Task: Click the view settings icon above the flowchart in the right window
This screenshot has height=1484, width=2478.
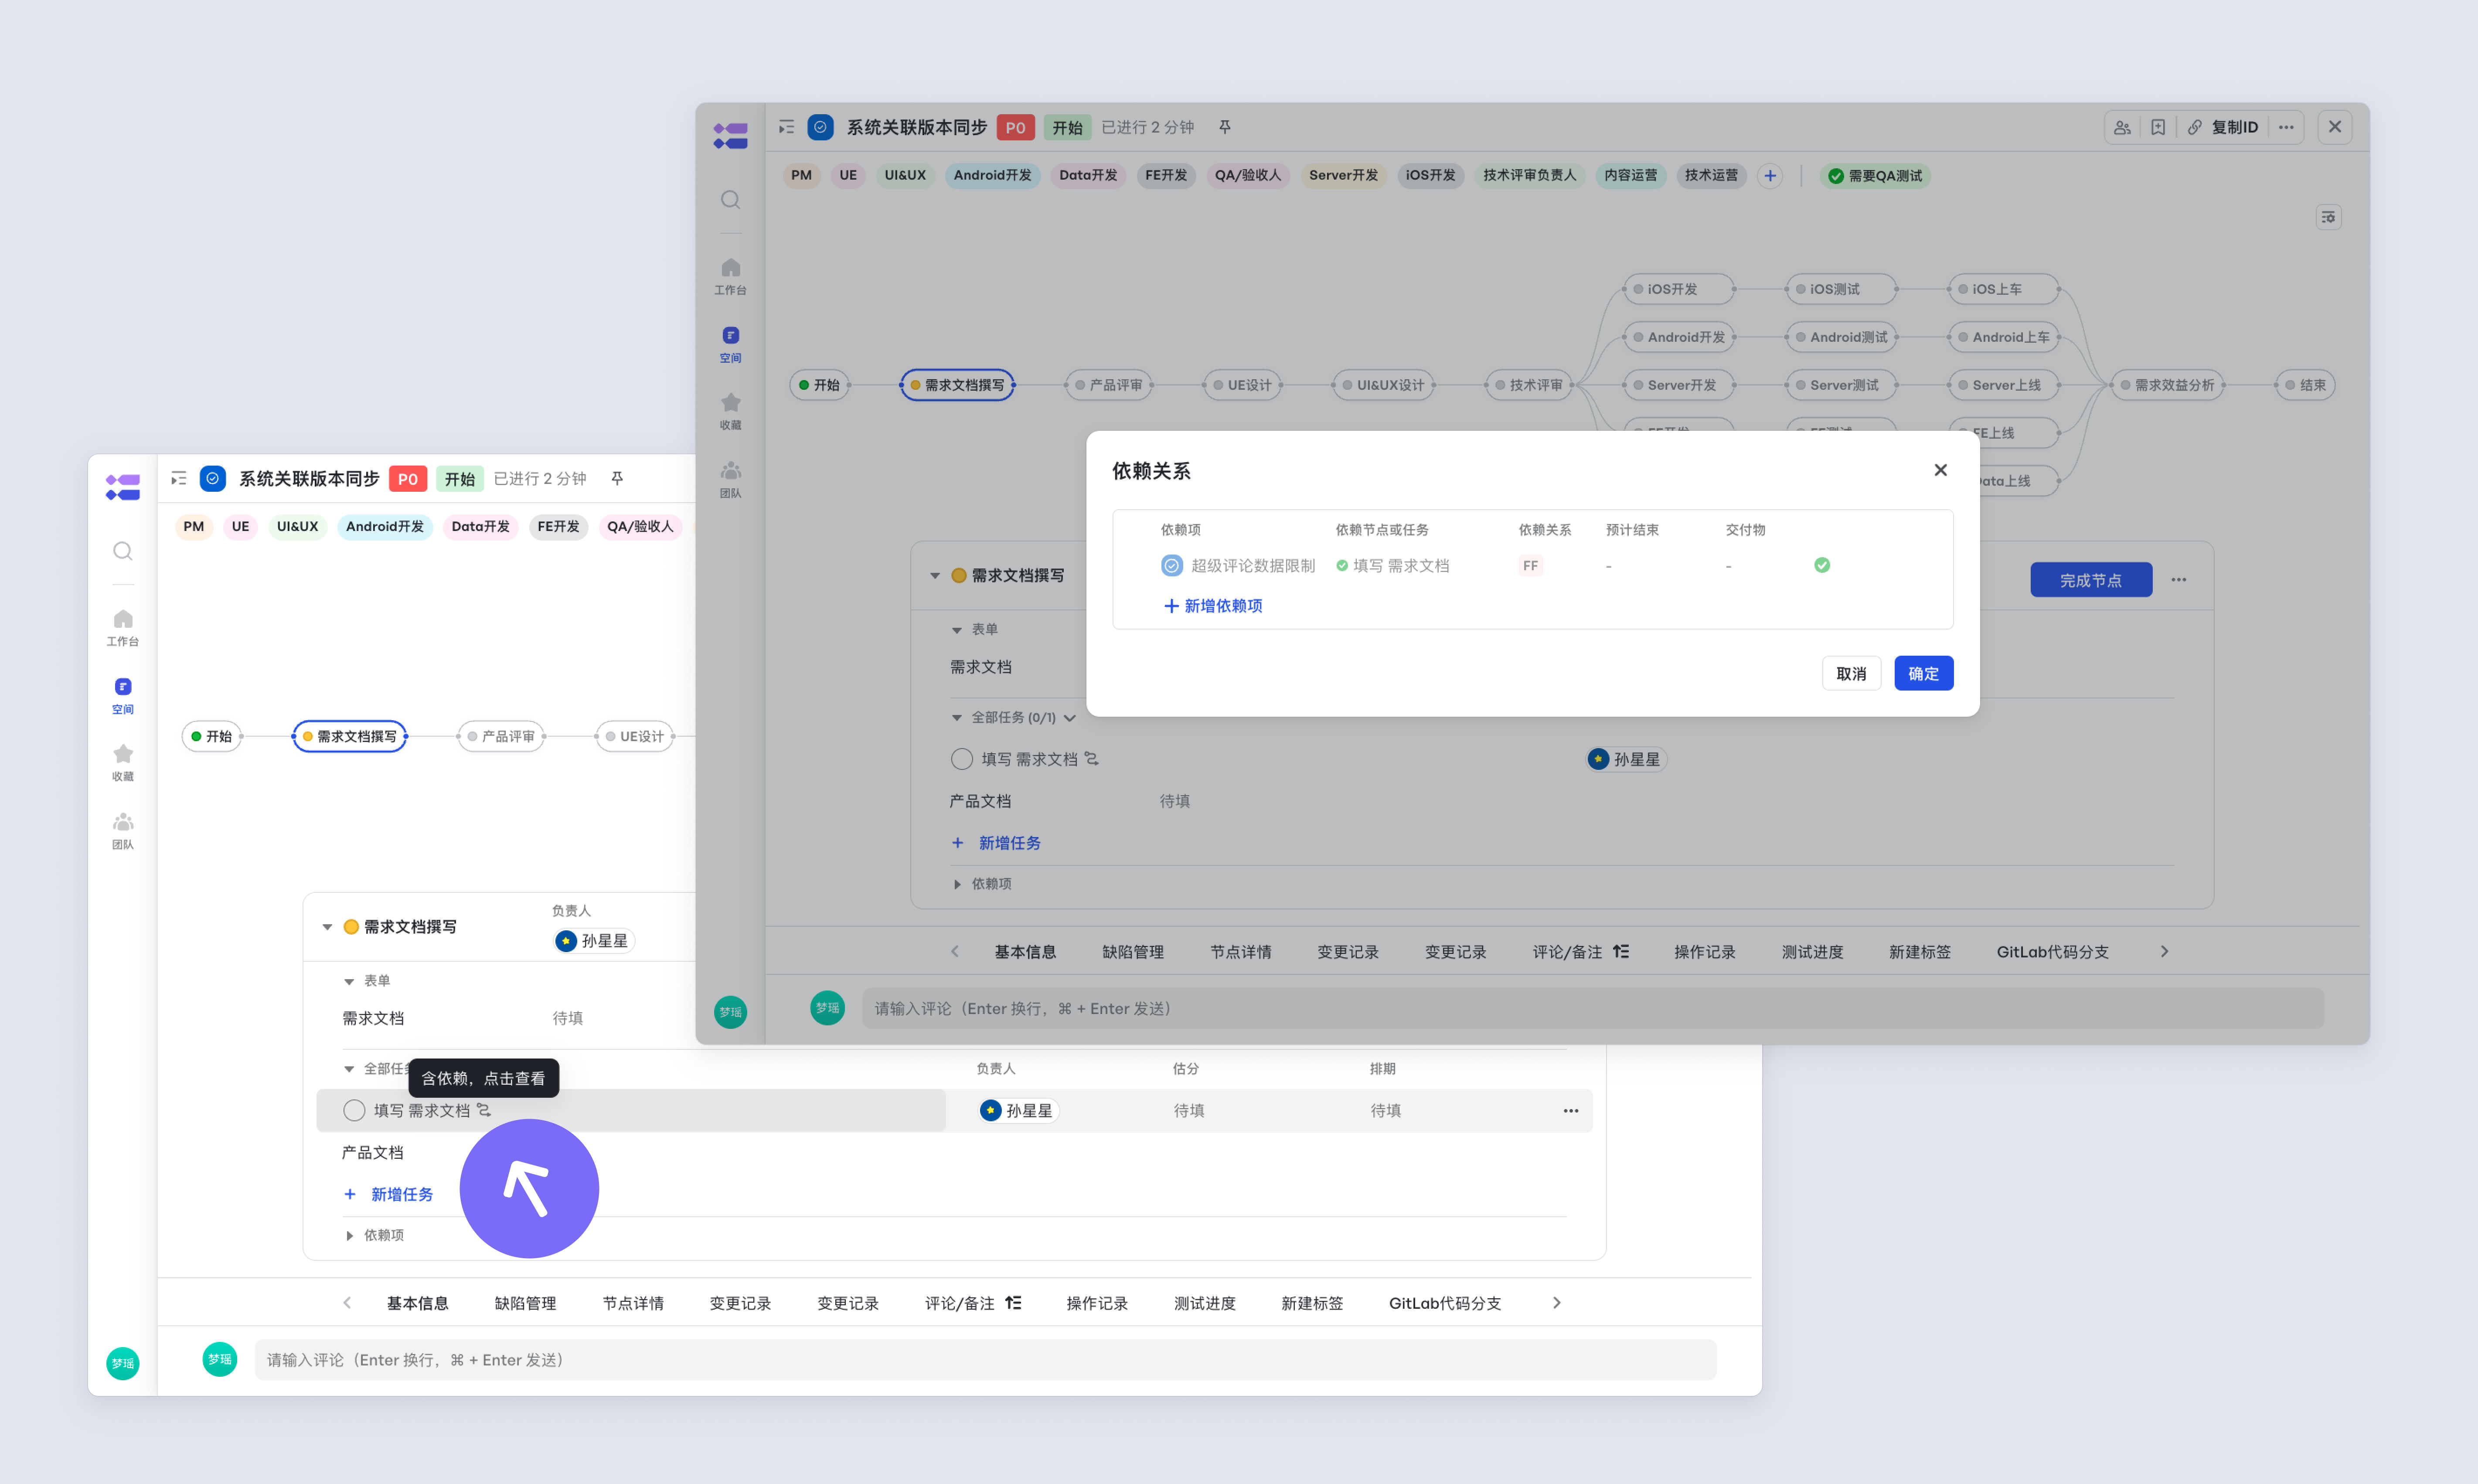Action: (x=2329, y=217)
